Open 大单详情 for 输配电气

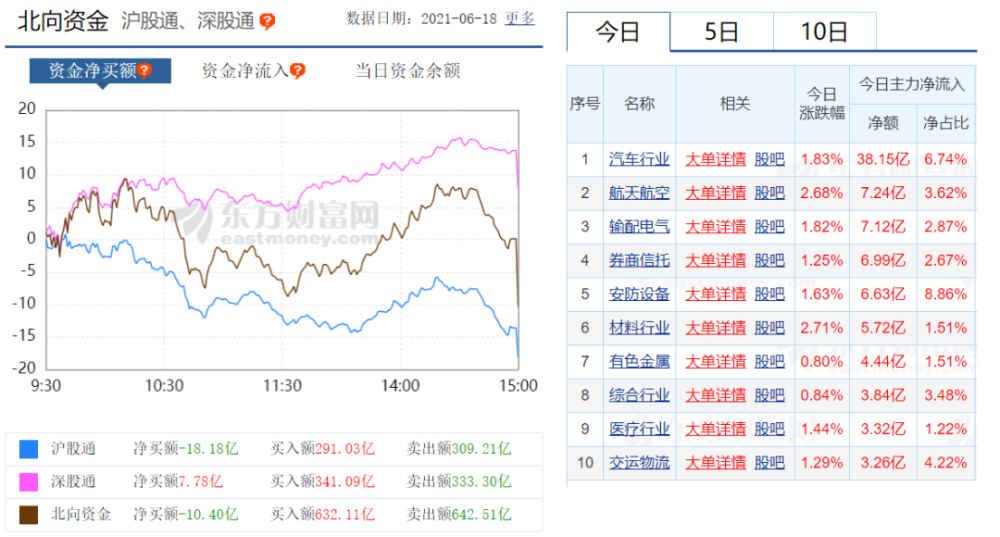pos(716,226)
